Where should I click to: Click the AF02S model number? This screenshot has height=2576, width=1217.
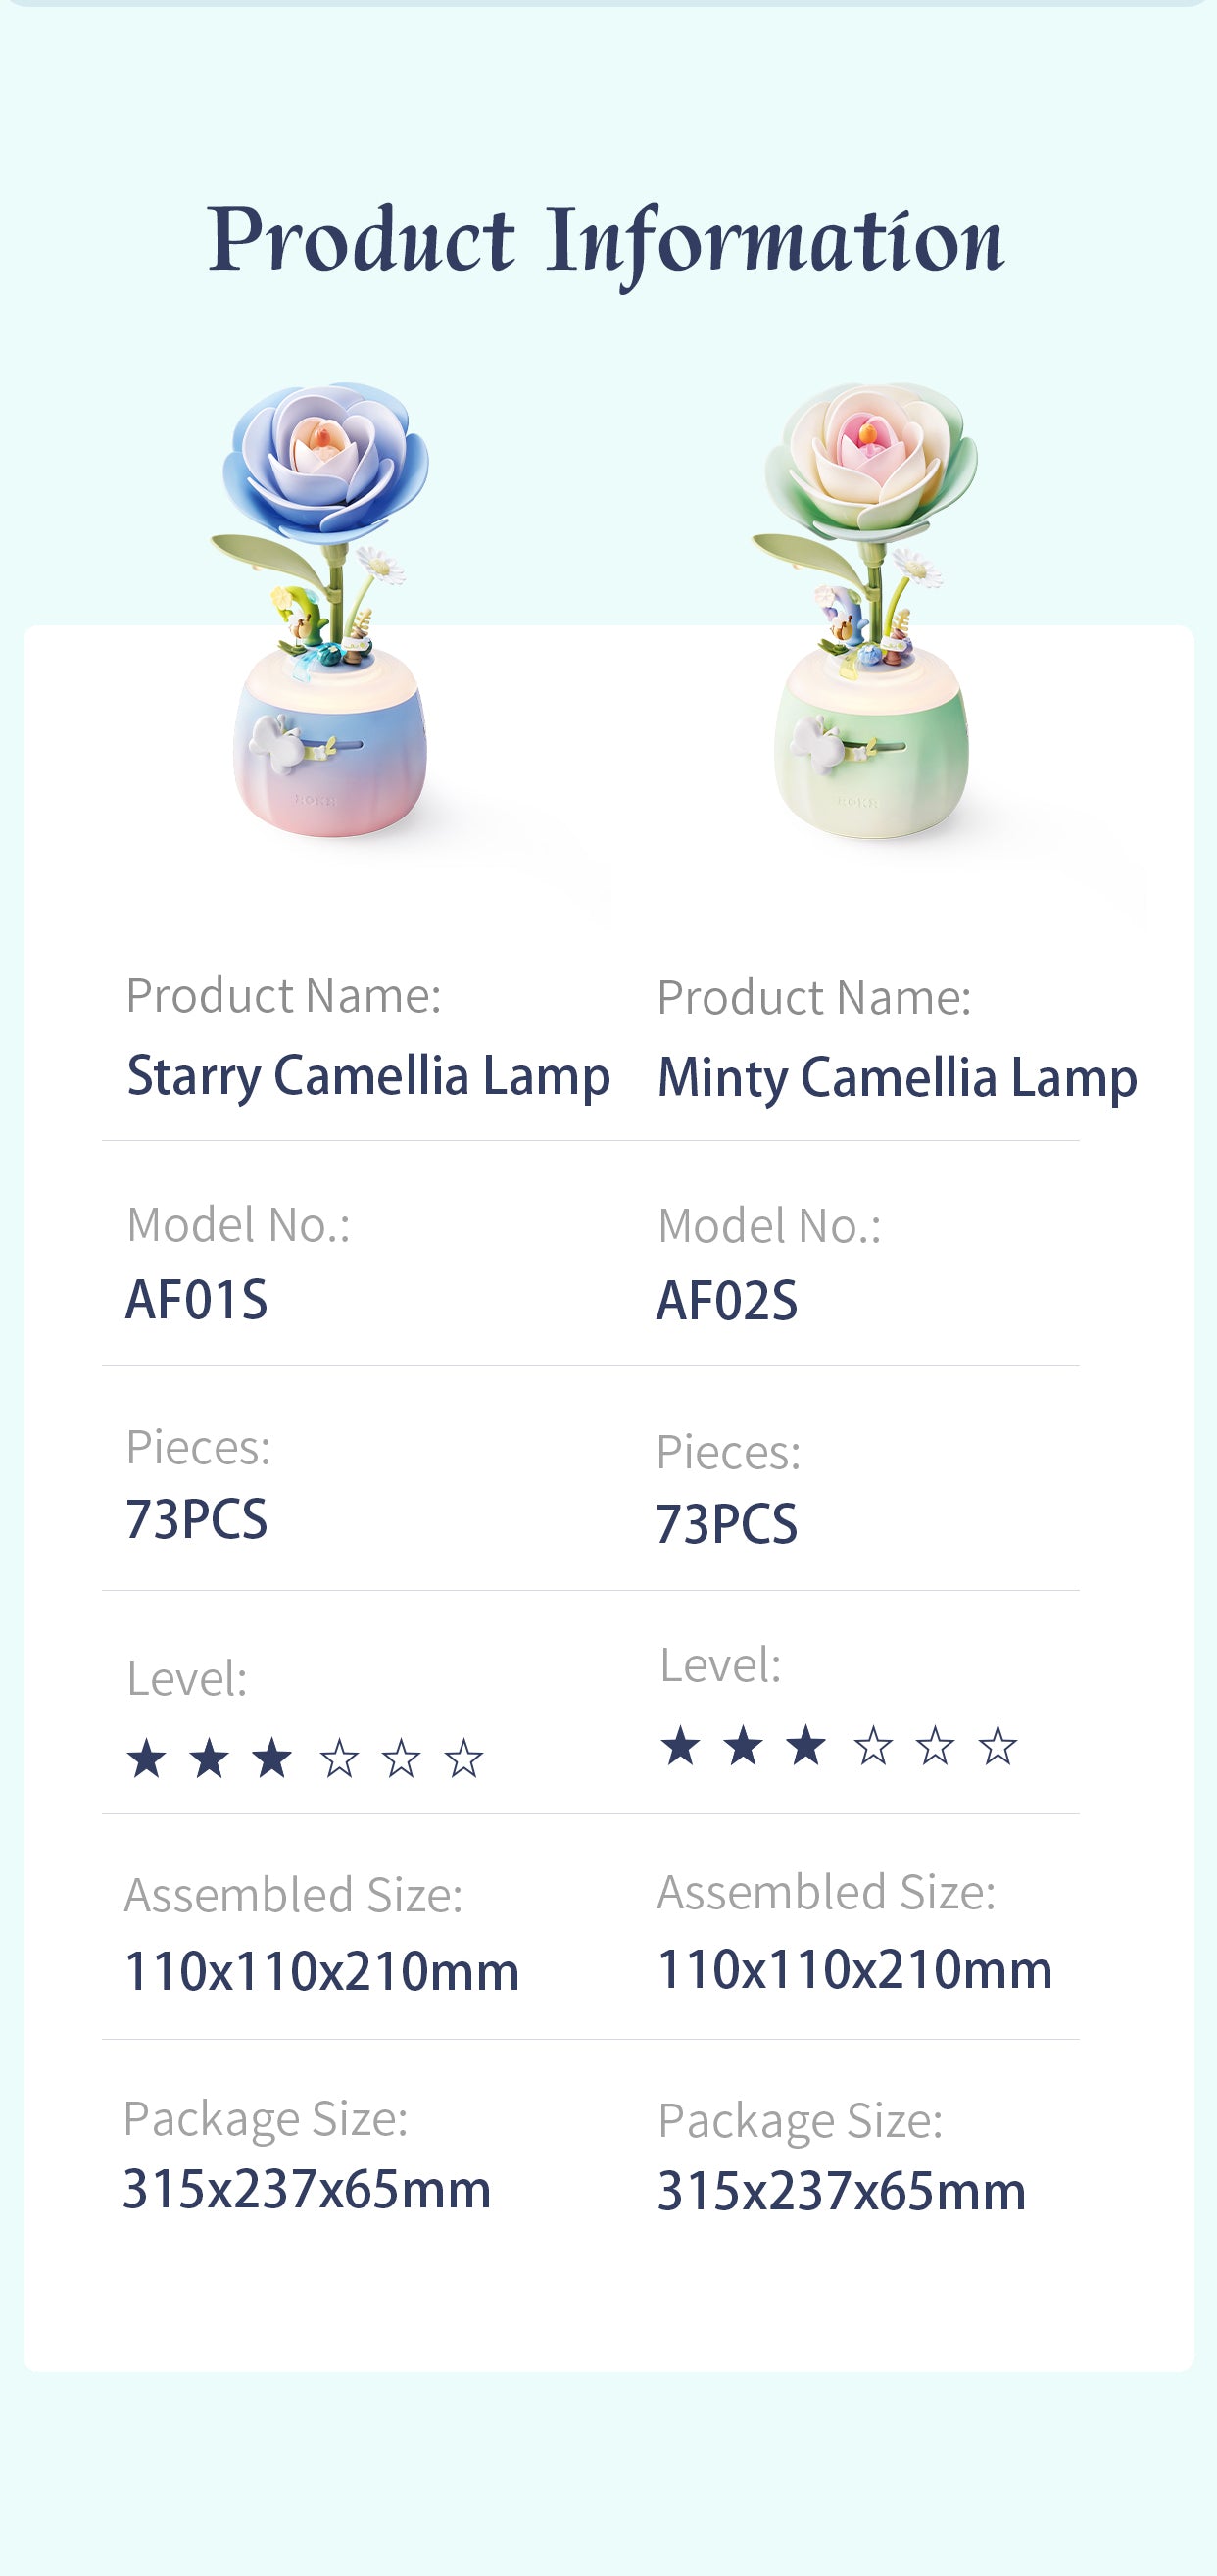point(727,1302)
